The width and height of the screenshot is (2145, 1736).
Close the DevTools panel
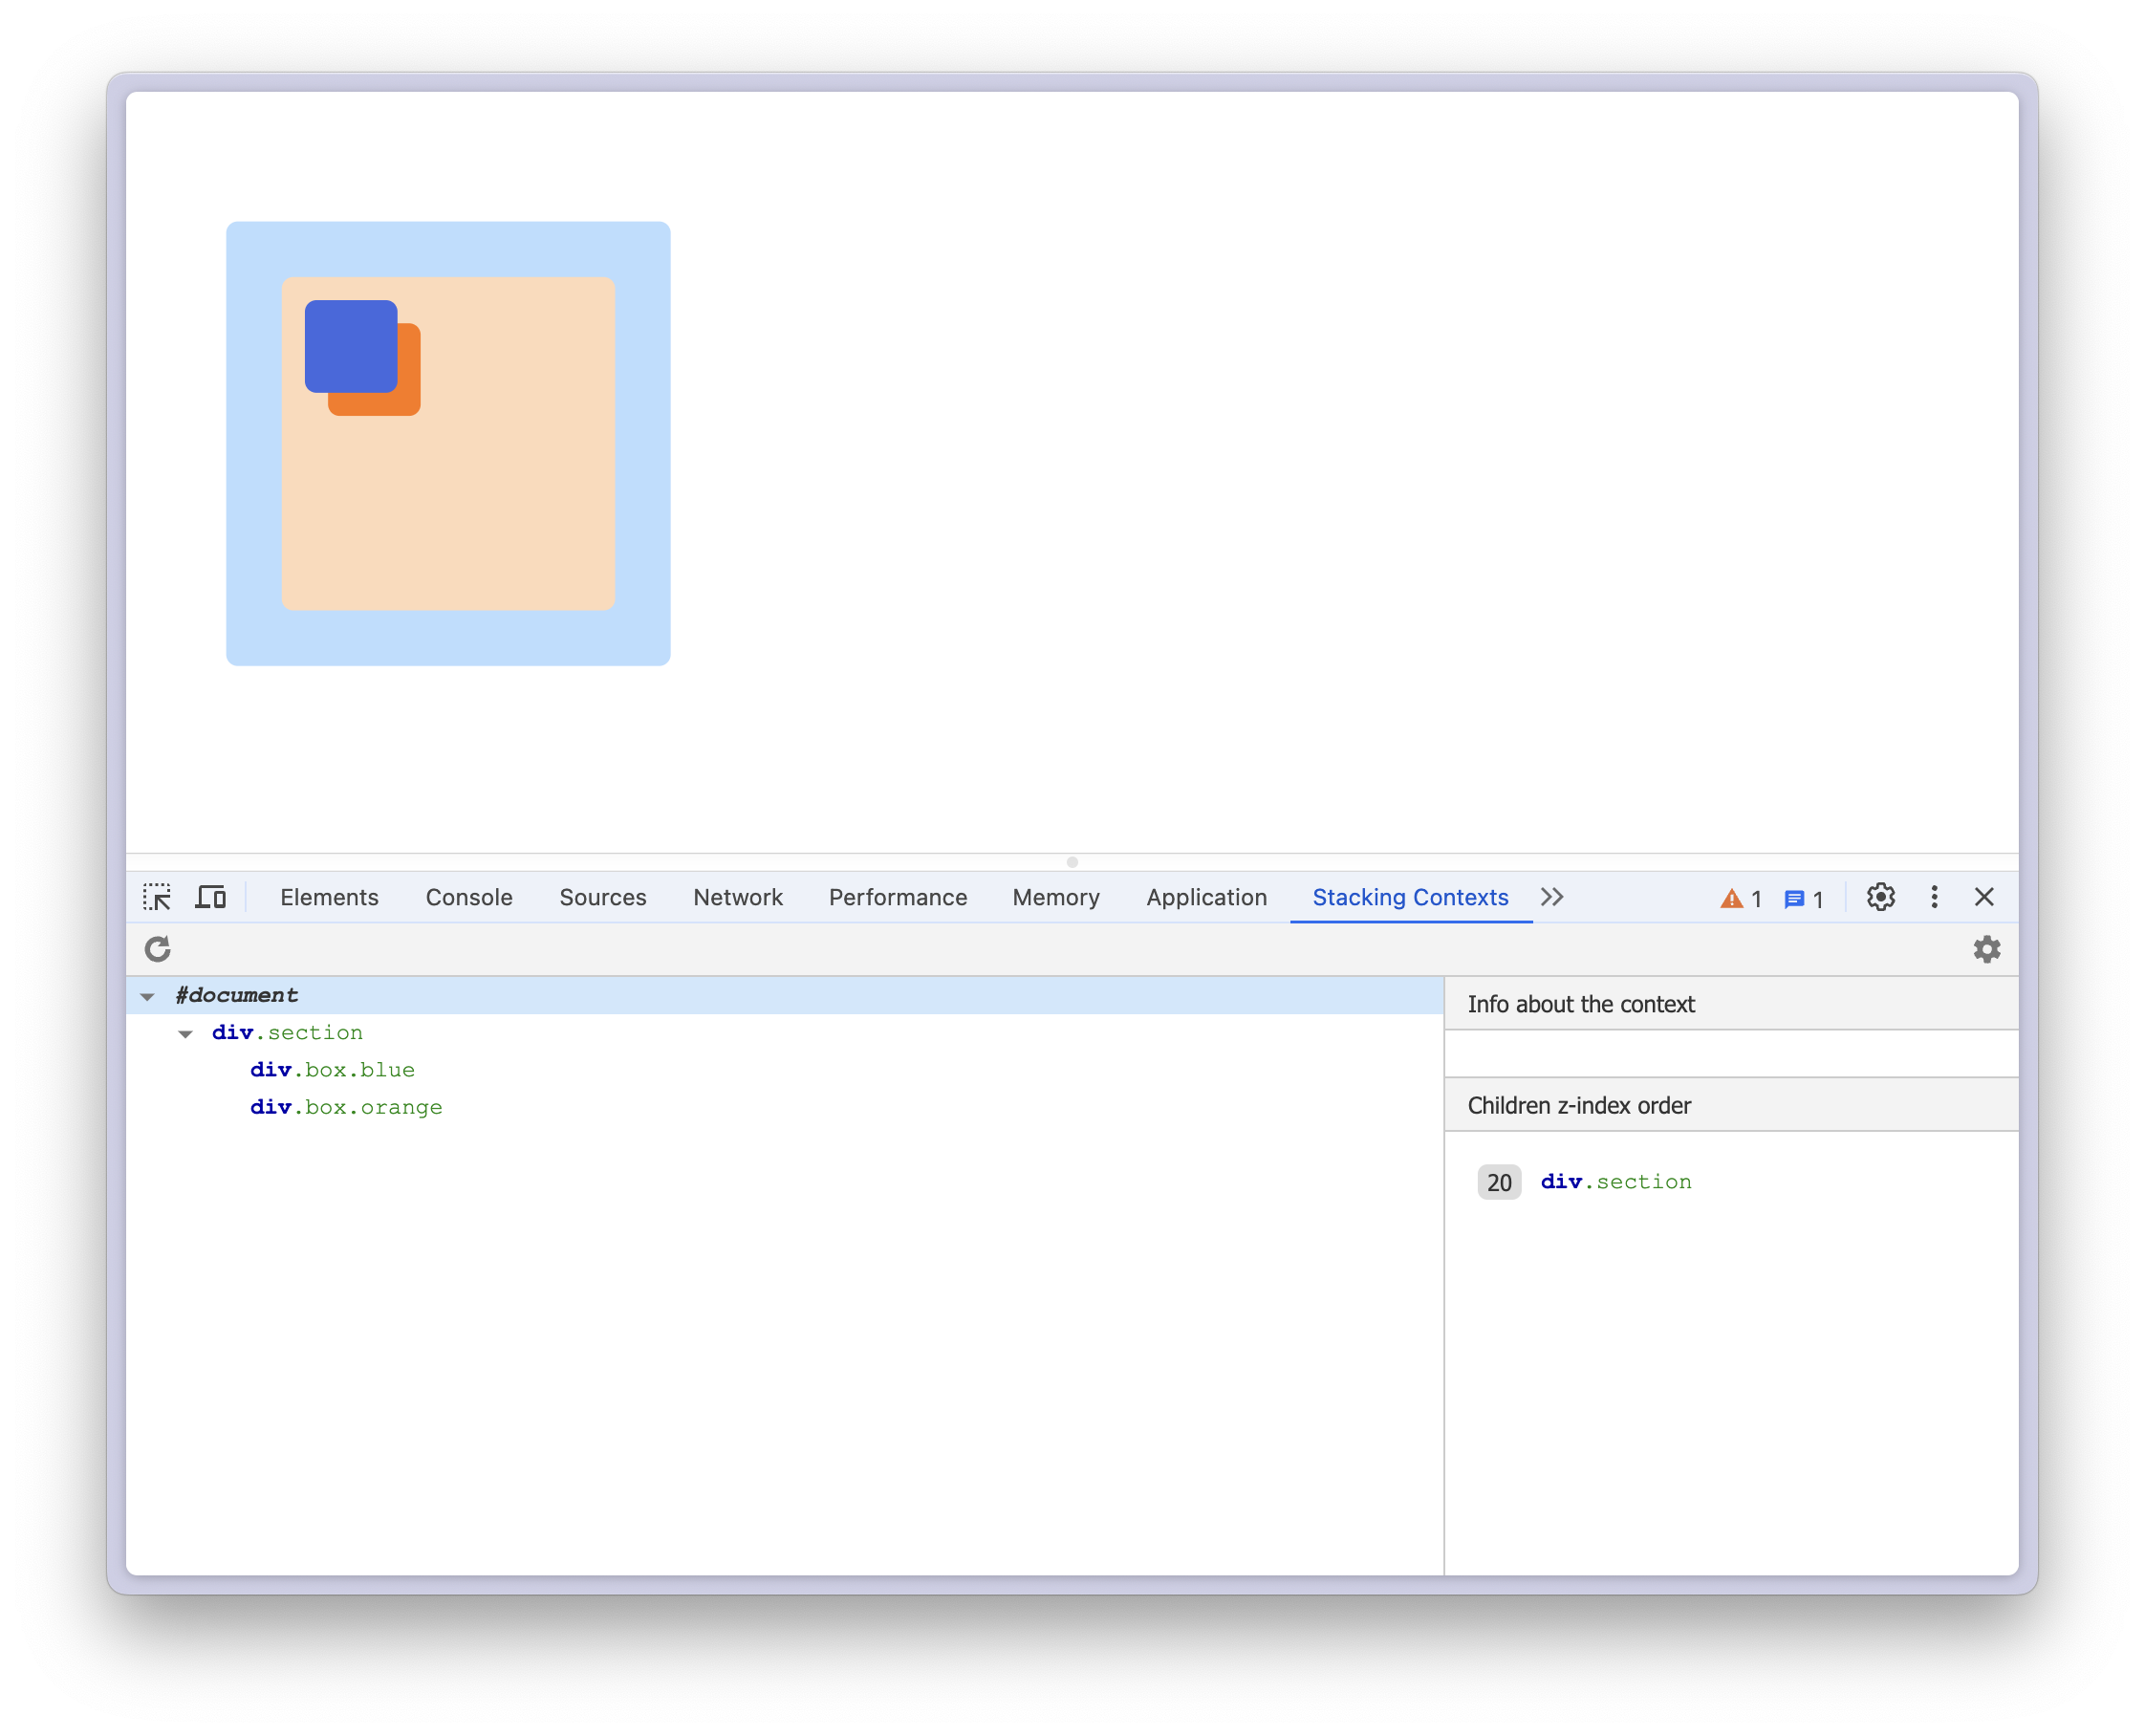pos(1984,897)
